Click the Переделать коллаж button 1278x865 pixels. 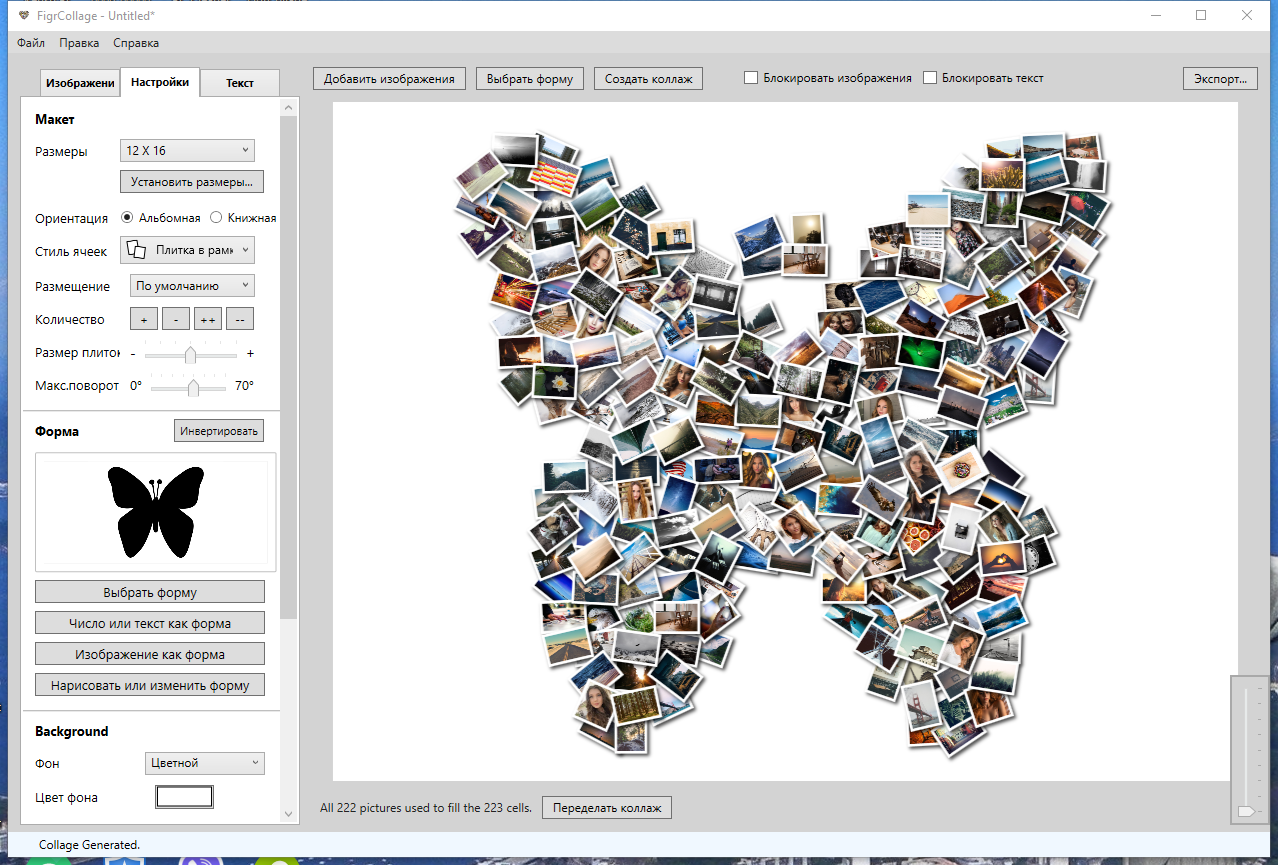point(606,808)
